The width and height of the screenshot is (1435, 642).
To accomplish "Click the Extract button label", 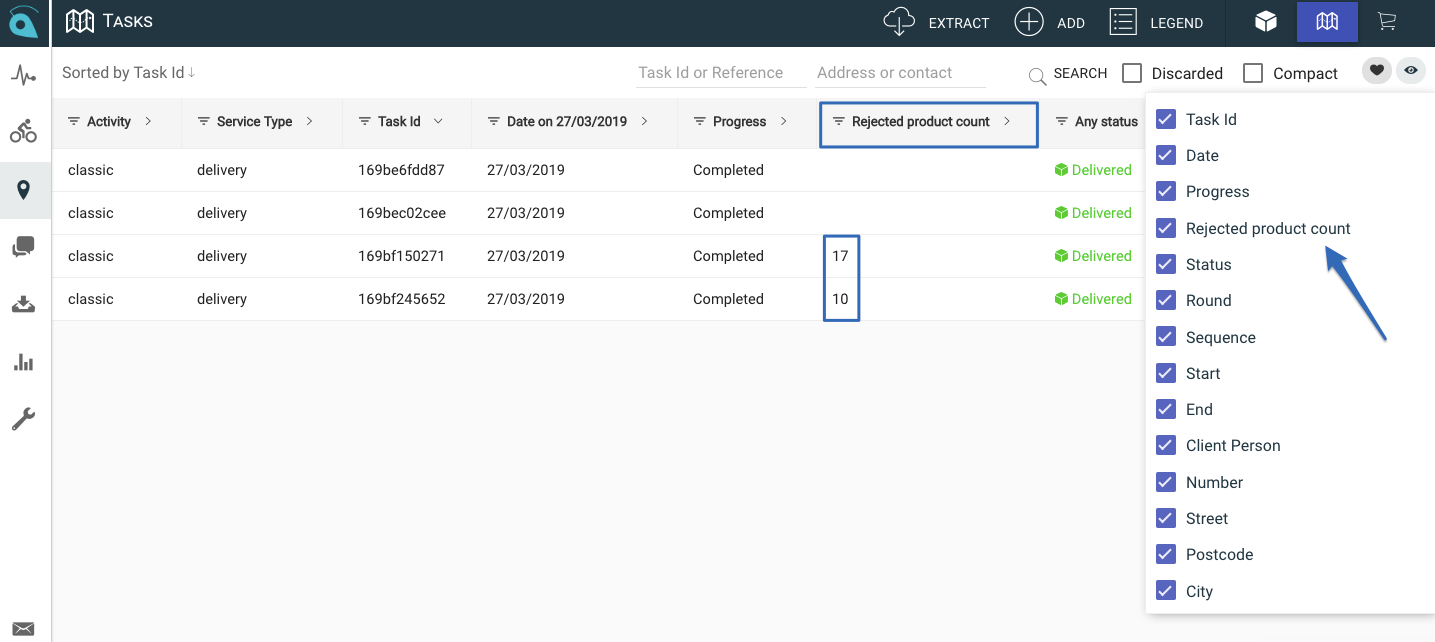I will pos(959,23).
